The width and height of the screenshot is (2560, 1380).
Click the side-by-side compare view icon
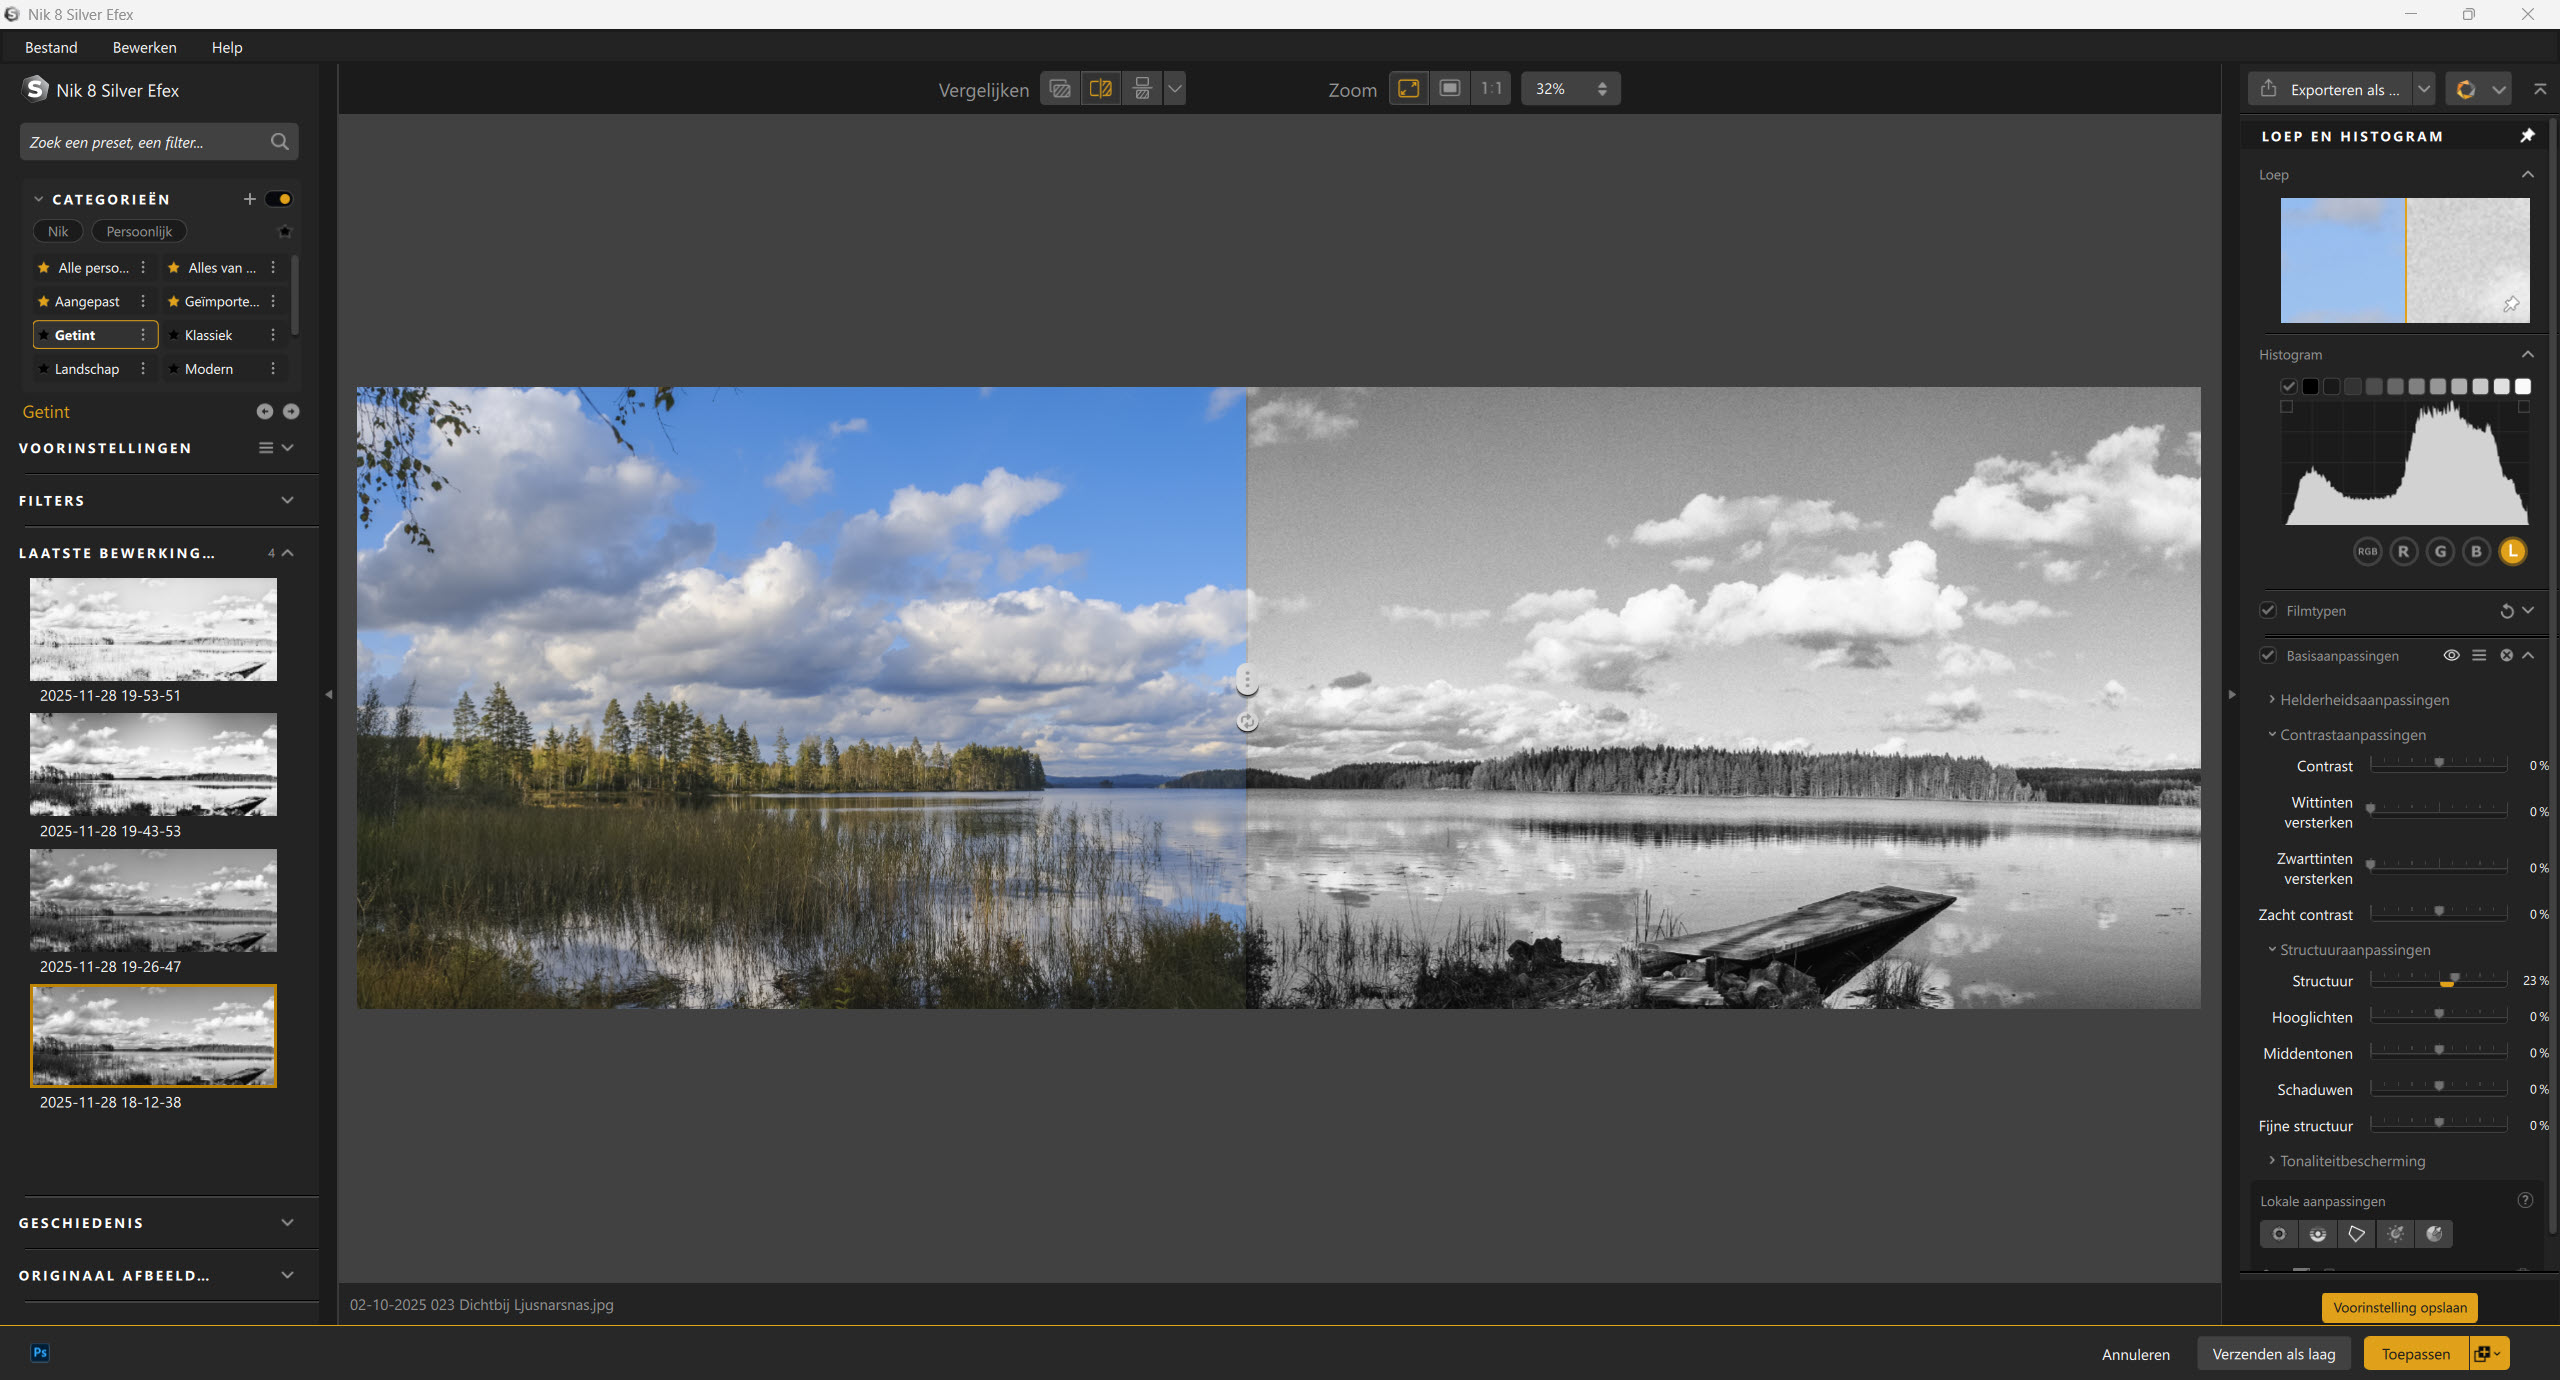point(1141,89)
